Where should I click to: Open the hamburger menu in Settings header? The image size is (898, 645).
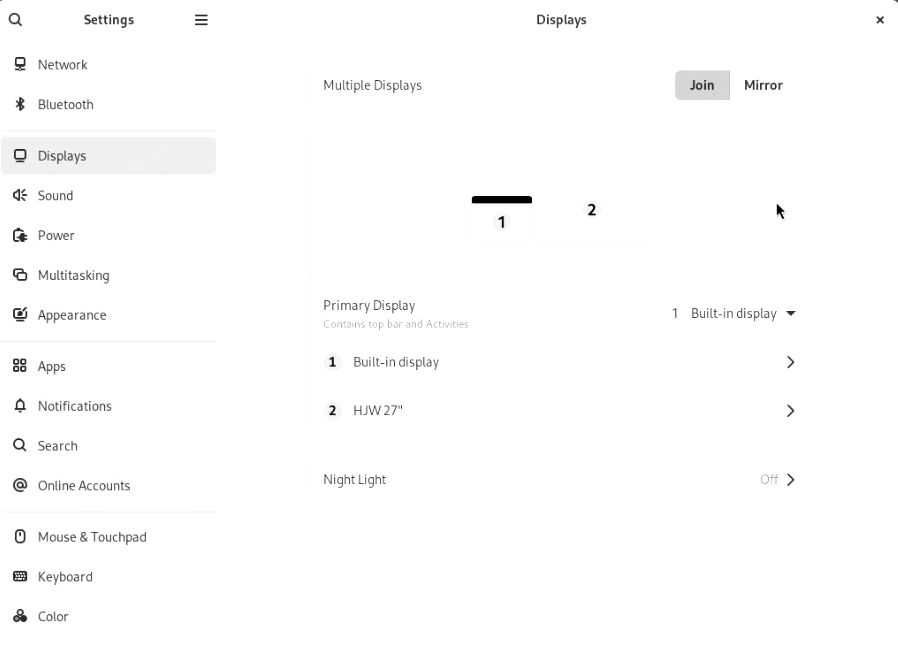pyautogui.click(x=201, y=20)
